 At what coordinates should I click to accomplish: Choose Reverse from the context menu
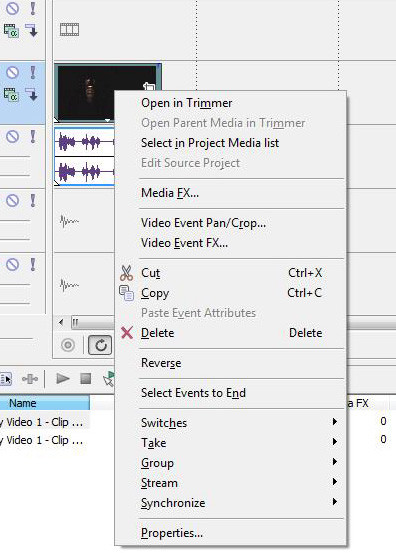coord(231,363)
